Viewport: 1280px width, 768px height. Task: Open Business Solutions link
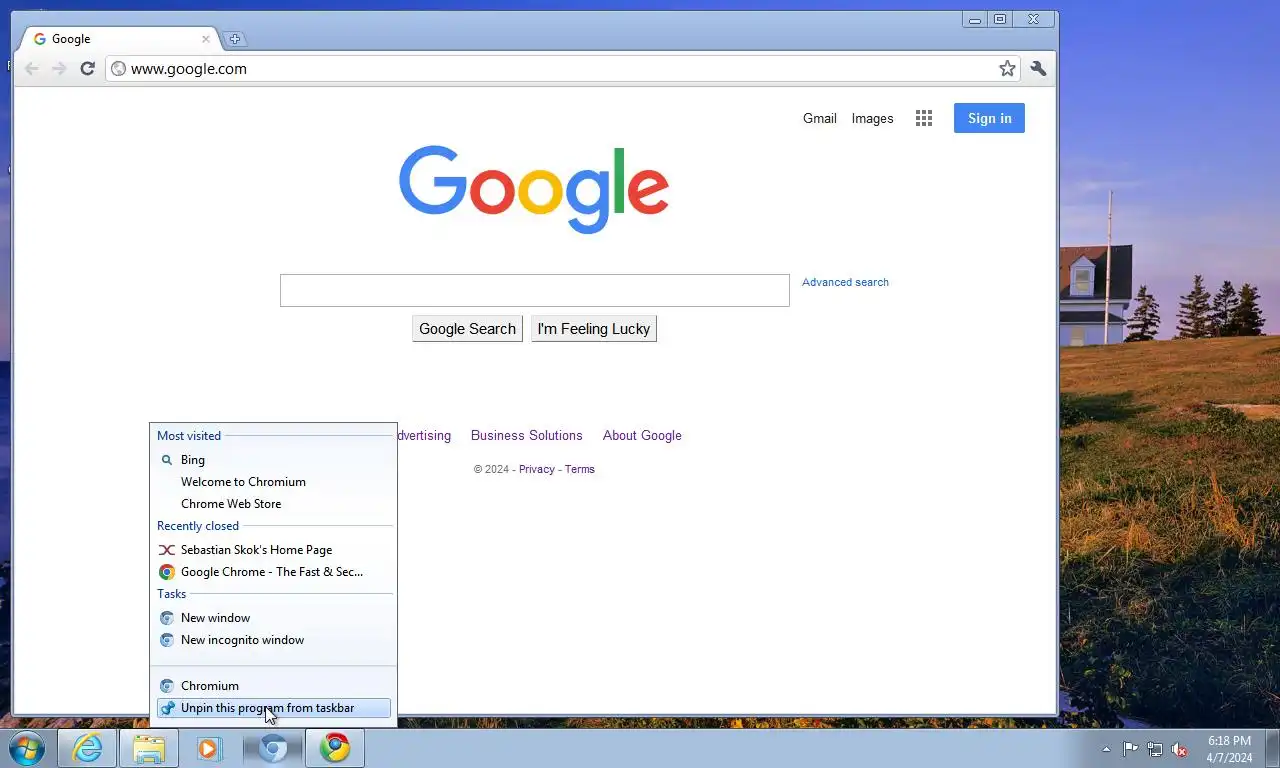(526, 435)
